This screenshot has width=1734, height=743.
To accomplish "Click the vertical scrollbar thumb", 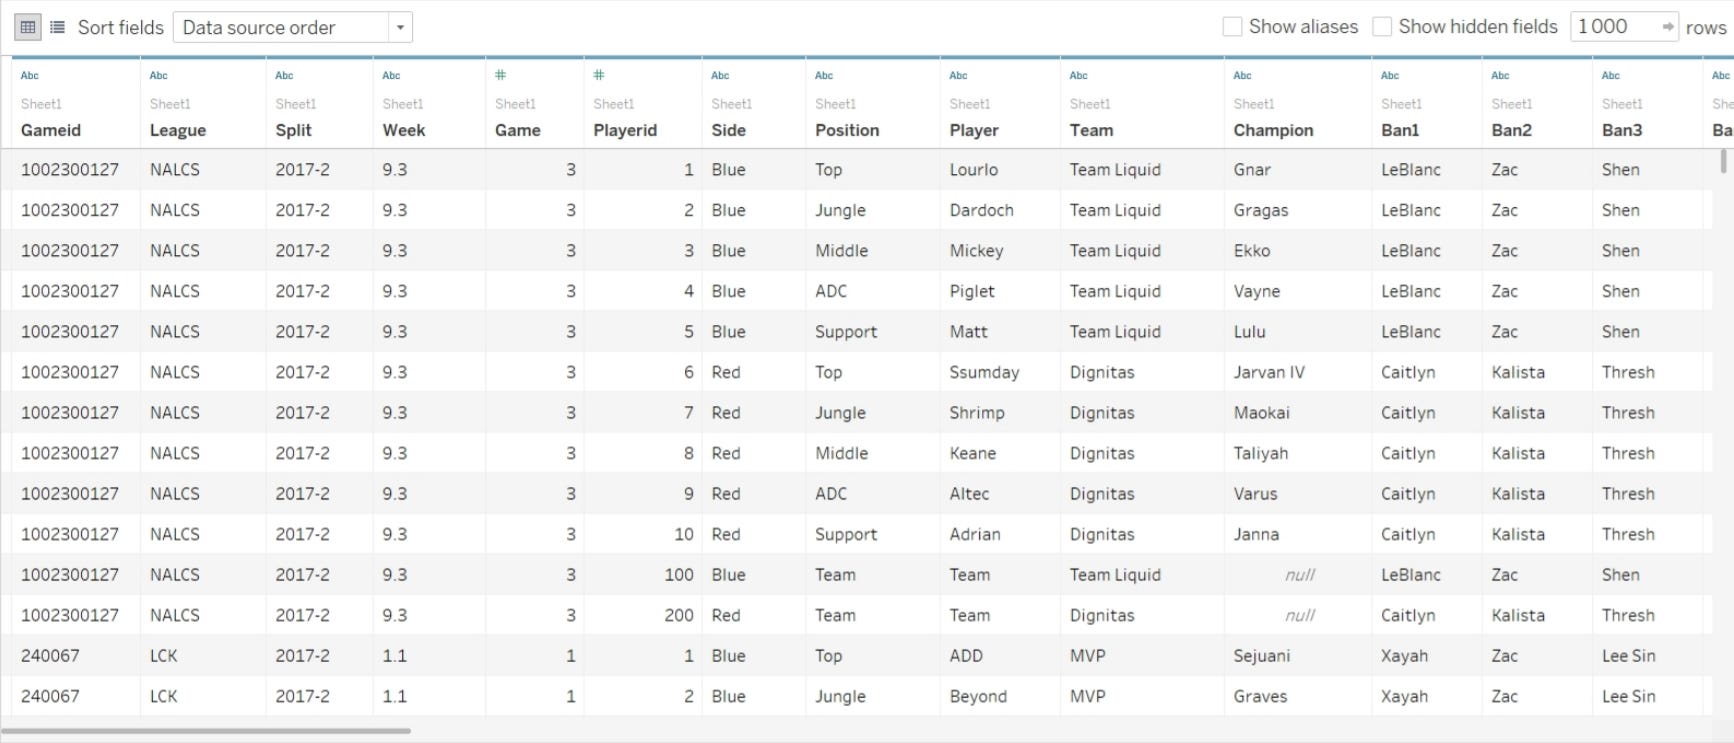I will [1723, 161].
